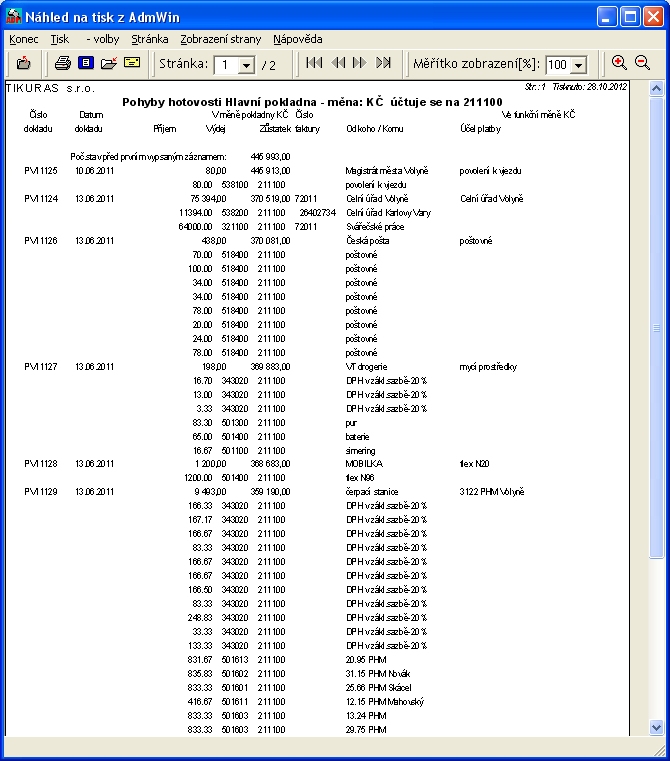The height and width of the screenshot is (761, 670).
Task: Click the balance value 359 190,00
Action: [270, 492]
